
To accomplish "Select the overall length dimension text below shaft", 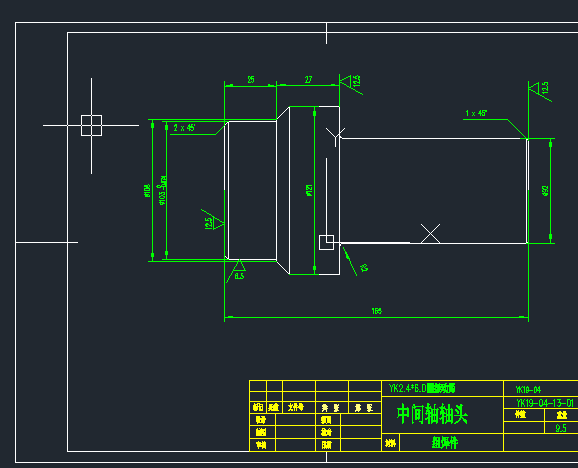I will (376, 311).
